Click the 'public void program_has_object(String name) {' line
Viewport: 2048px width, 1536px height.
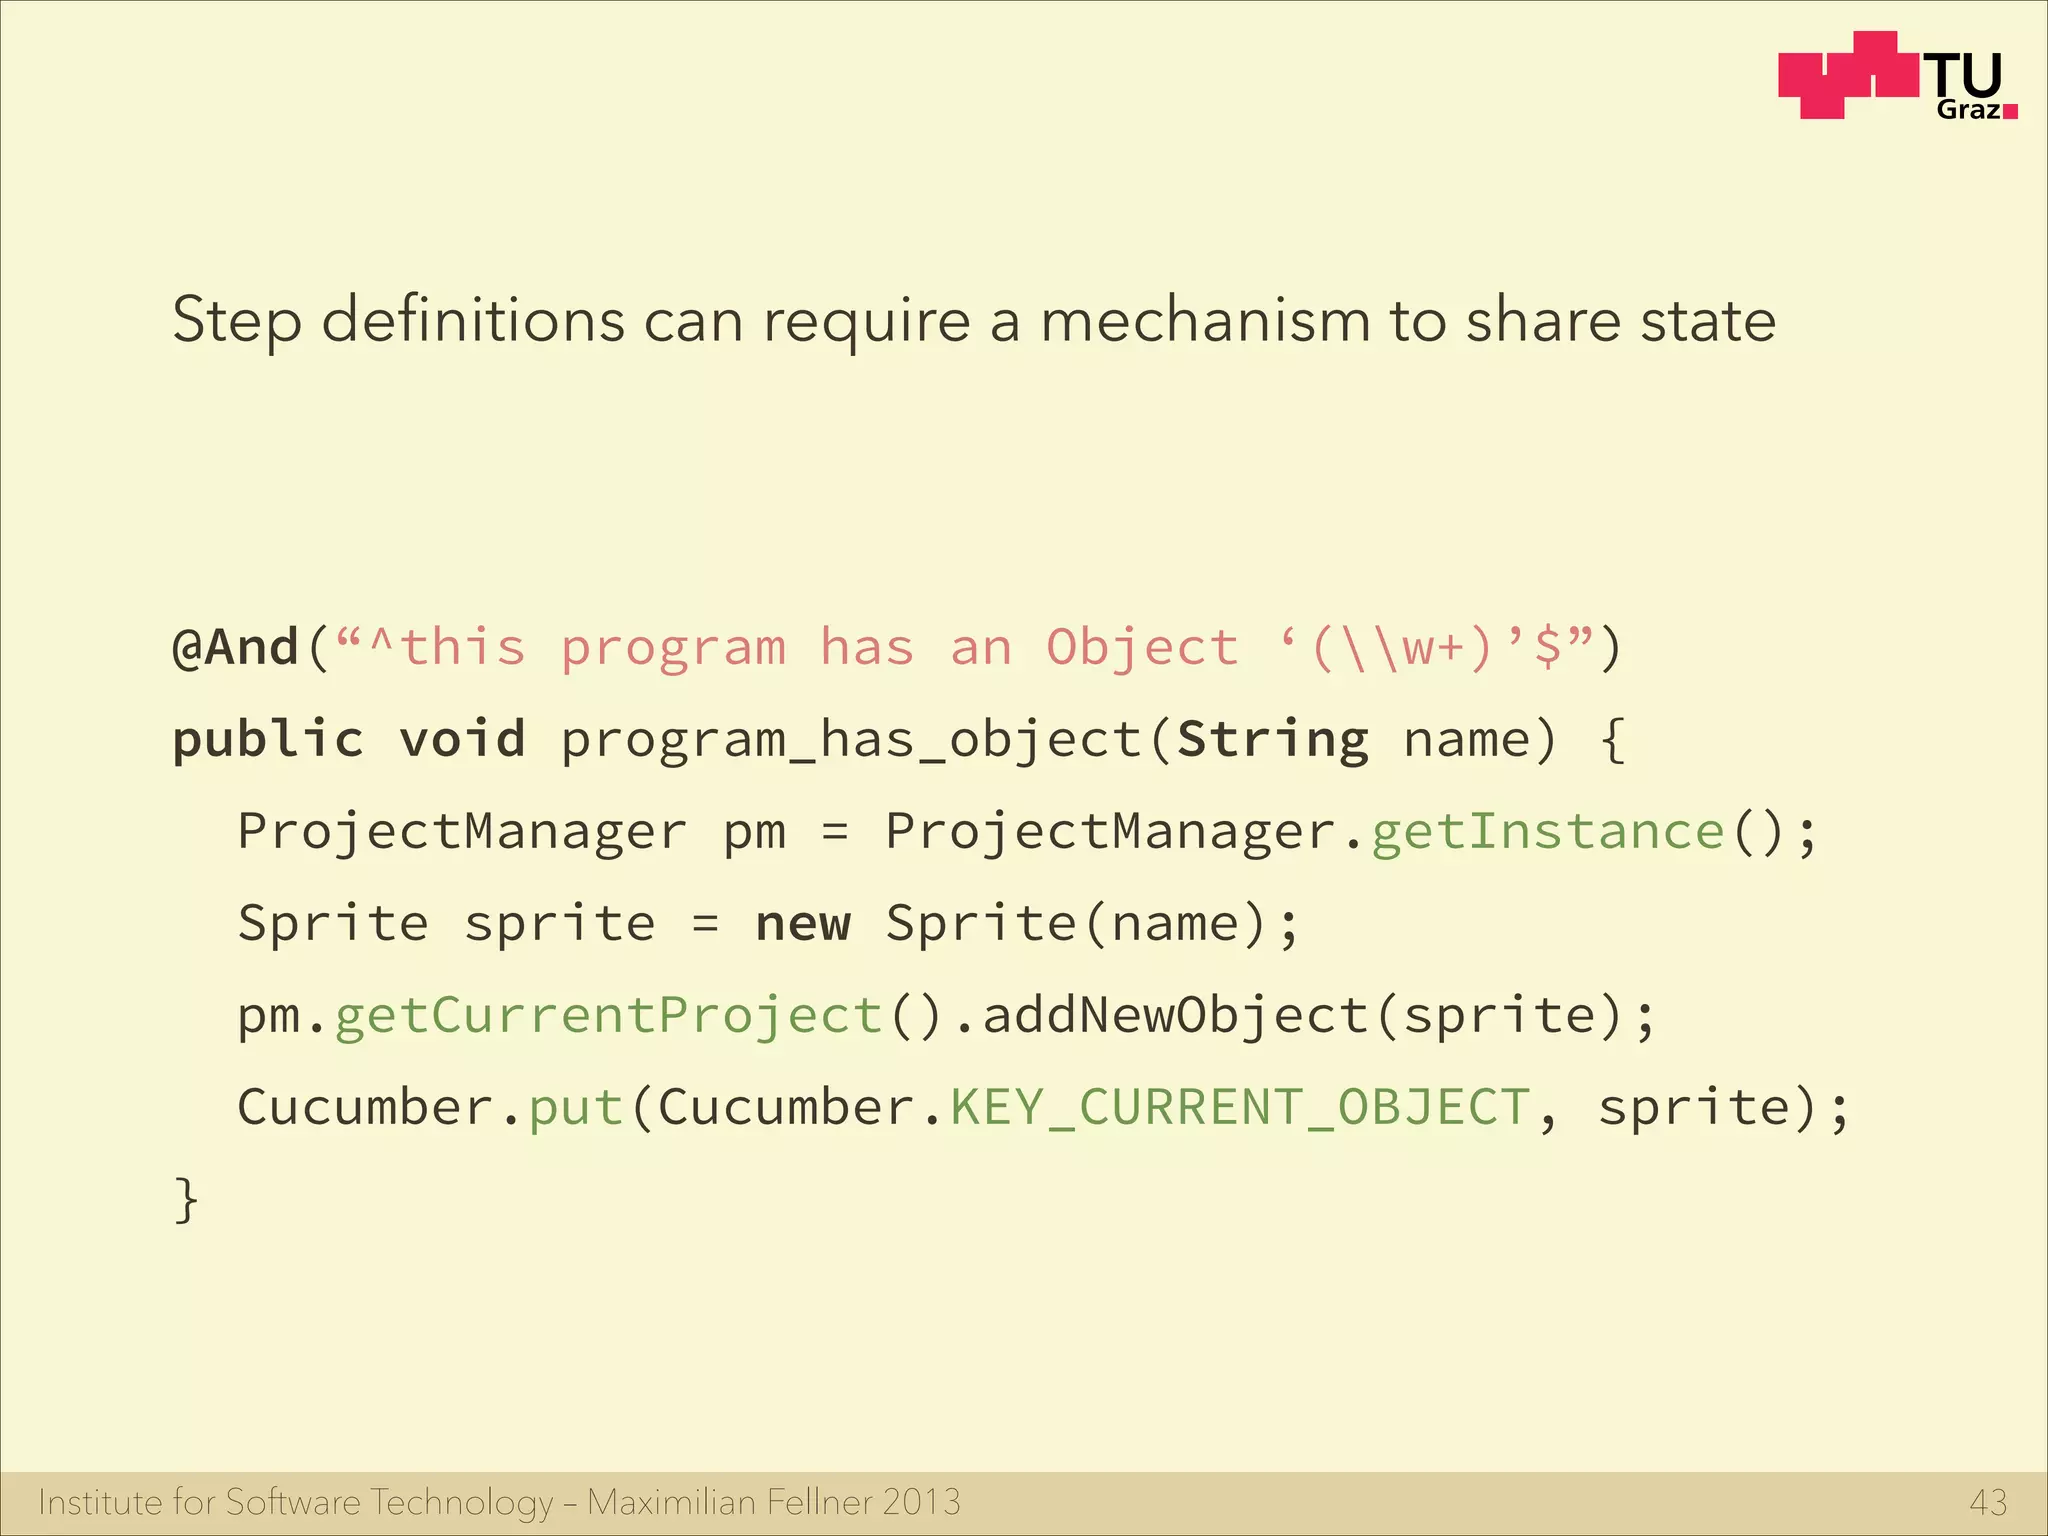tap(900, 741)
